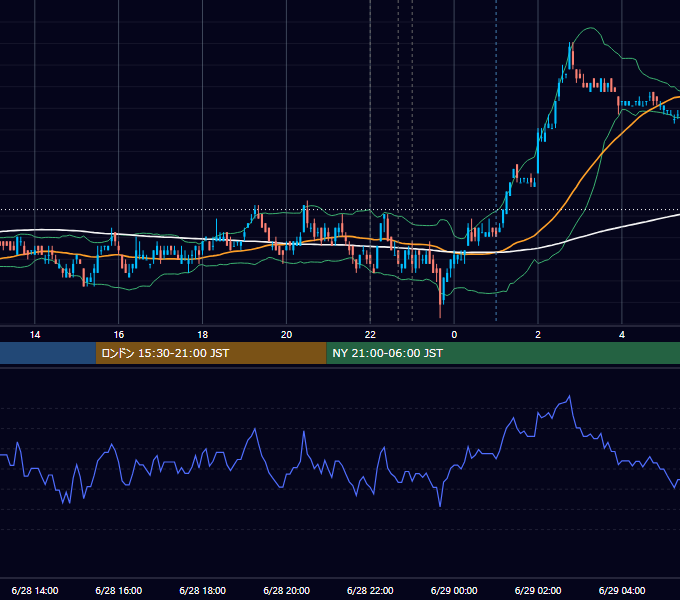Click the 6/28 22:00 time label
This screenshot has width=680, height=600.
[x=370, y=590]
